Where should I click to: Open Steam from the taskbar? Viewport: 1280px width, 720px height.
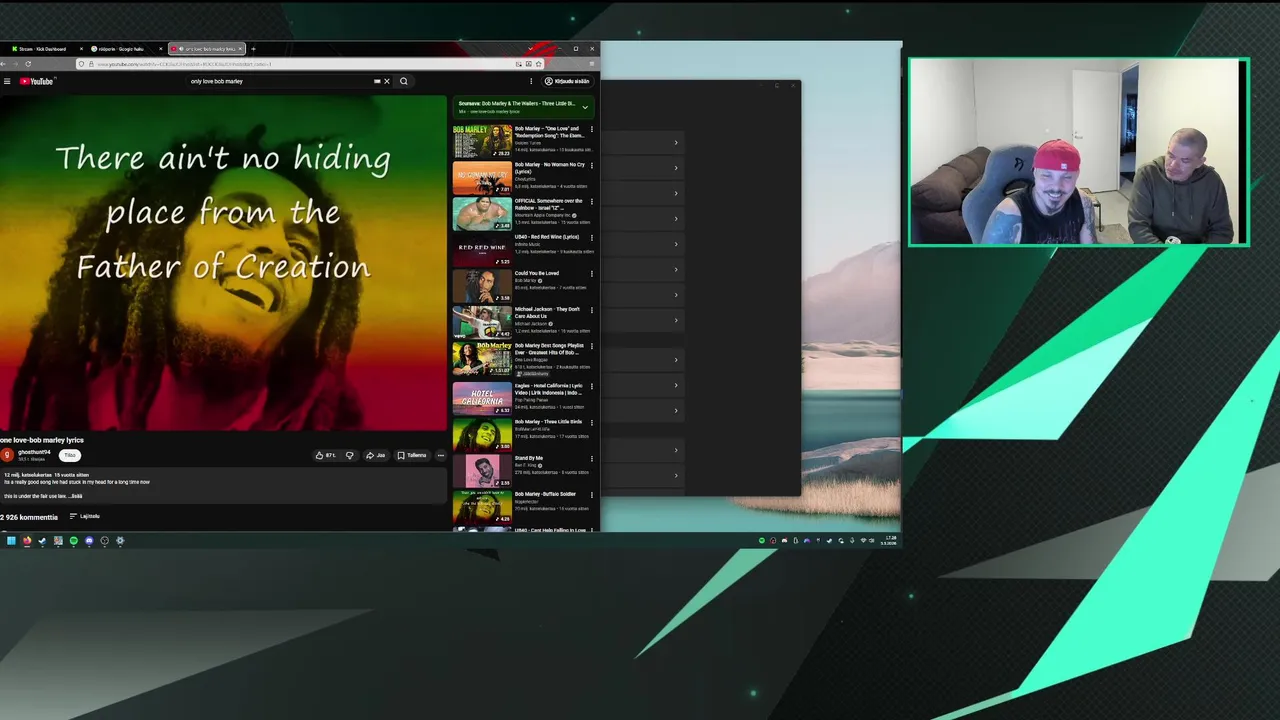click(42, 541)
